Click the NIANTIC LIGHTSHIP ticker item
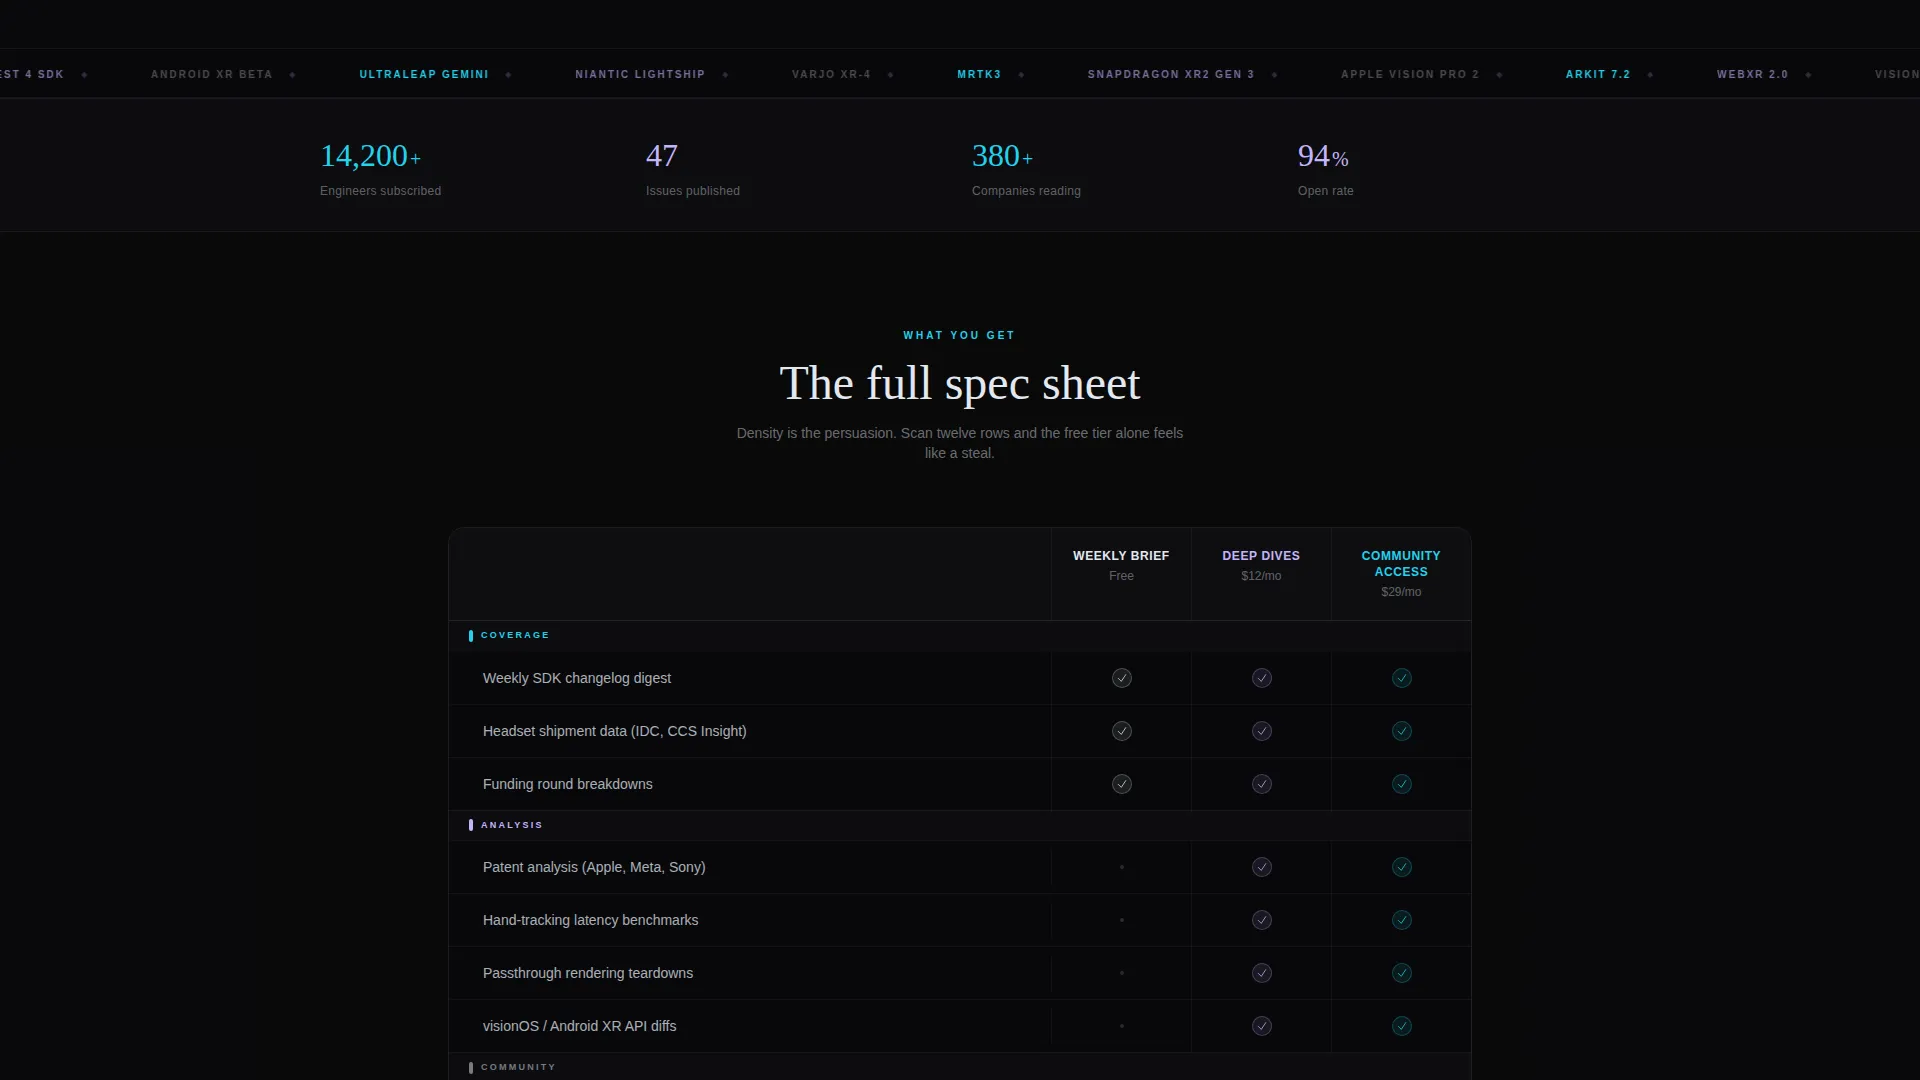Viewport: 1920px width, 1080px height. [640, 74]
